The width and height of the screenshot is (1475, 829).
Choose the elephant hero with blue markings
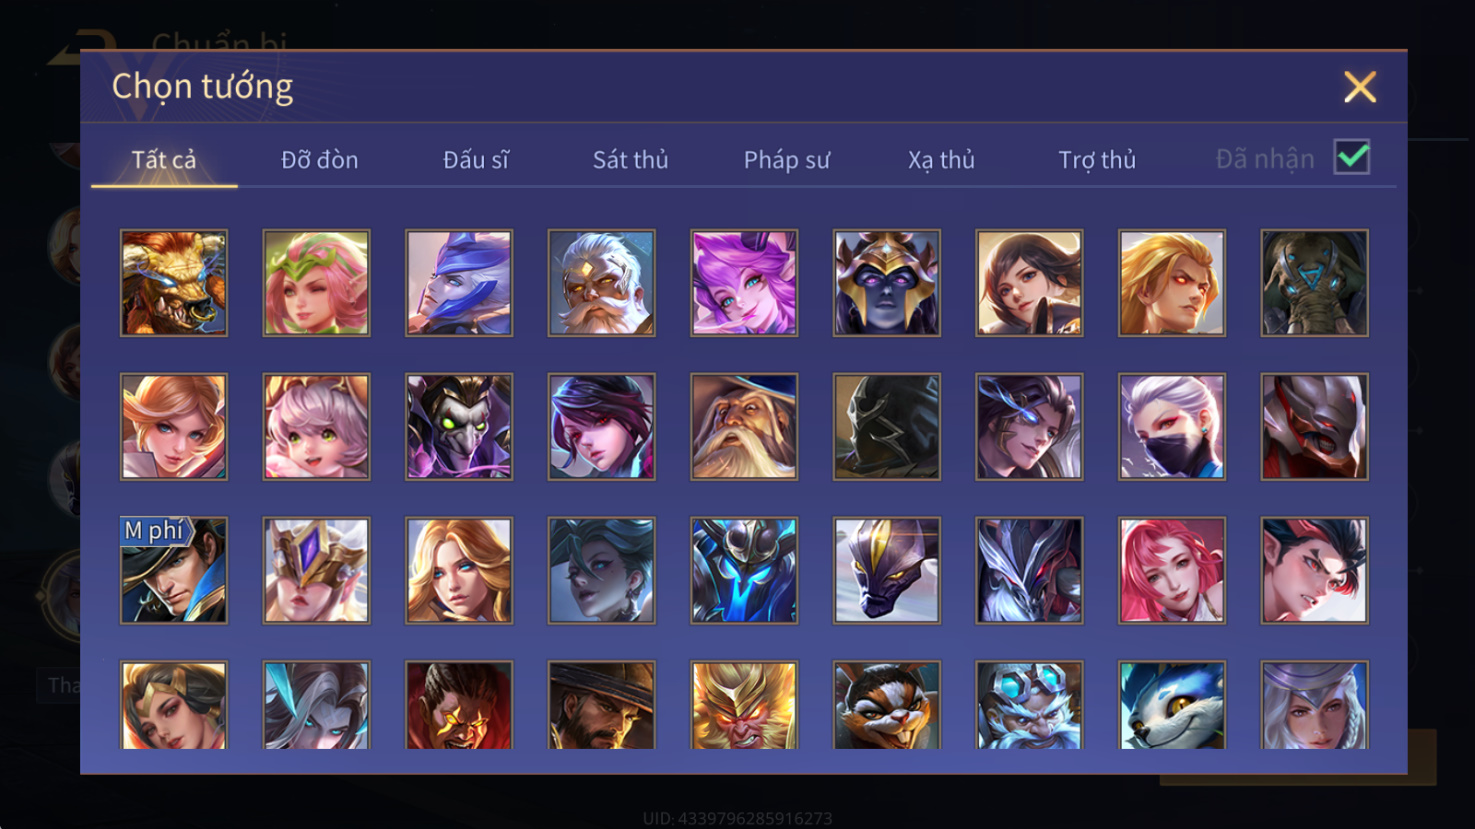click(1314, 283)
